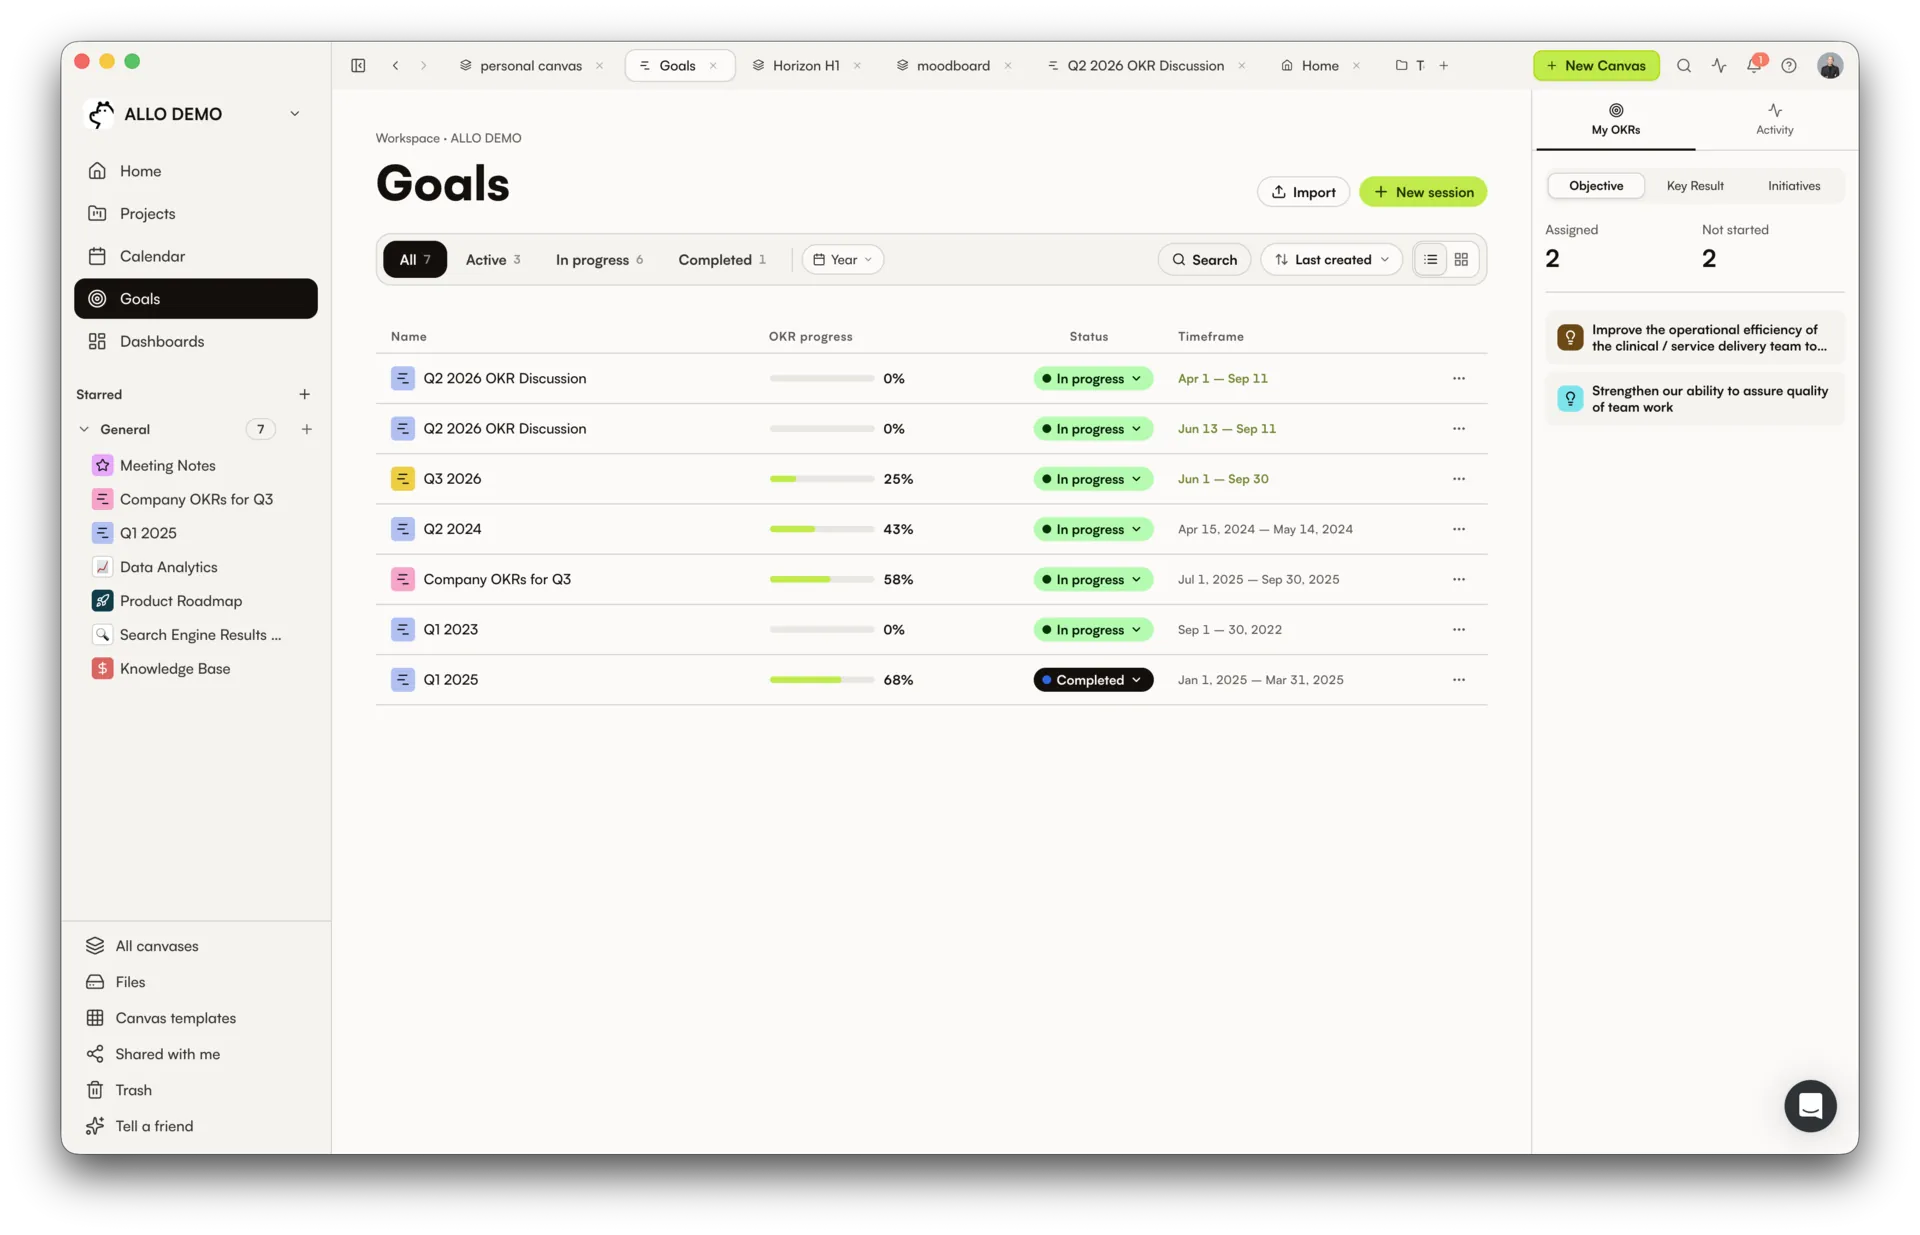Screen dimensions: 1920x1235
Task: Close the personal canvas tab
Action: click(600, 66)
